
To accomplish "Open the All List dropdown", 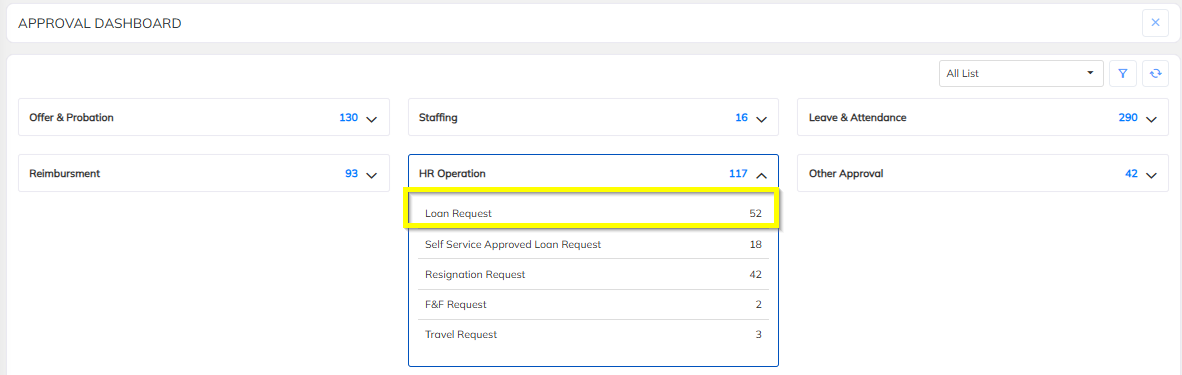I will point(1021,74).
